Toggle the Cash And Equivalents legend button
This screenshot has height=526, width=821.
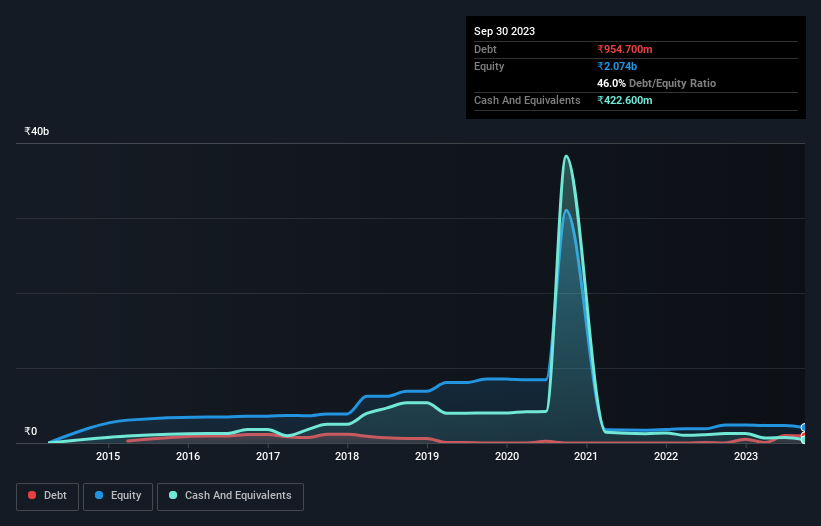pos(230,496)
